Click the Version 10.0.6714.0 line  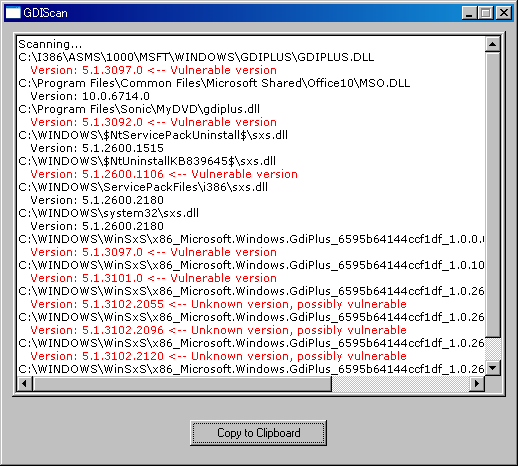(90, 96)
